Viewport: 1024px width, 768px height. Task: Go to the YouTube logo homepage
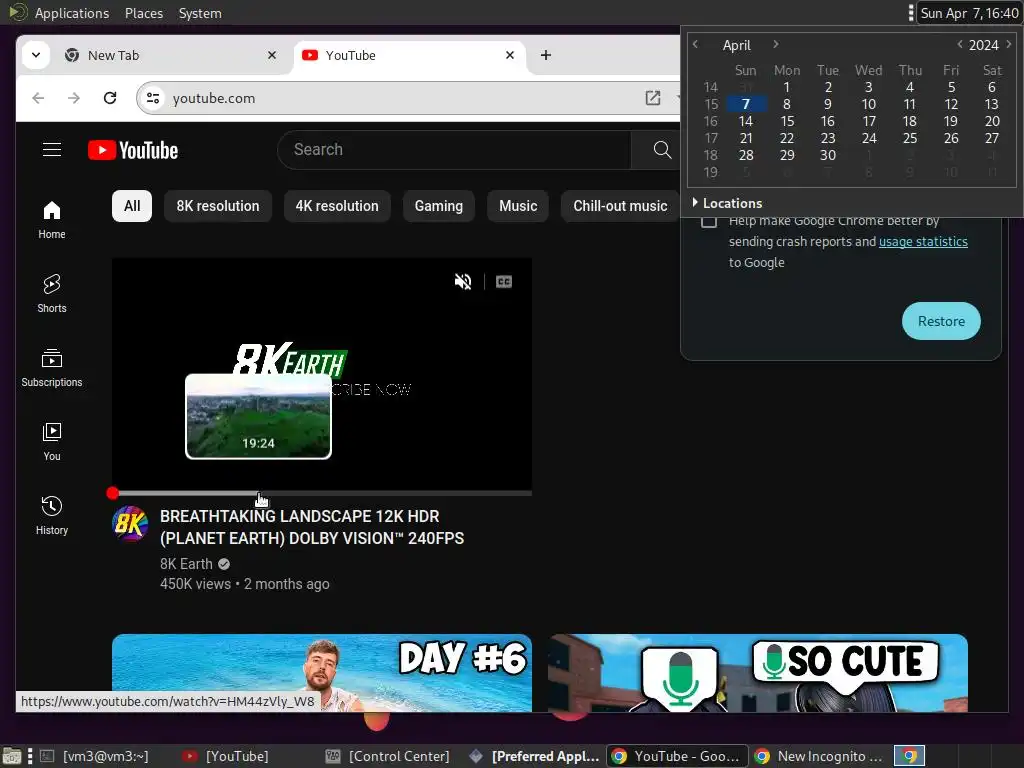coord(133,150)
